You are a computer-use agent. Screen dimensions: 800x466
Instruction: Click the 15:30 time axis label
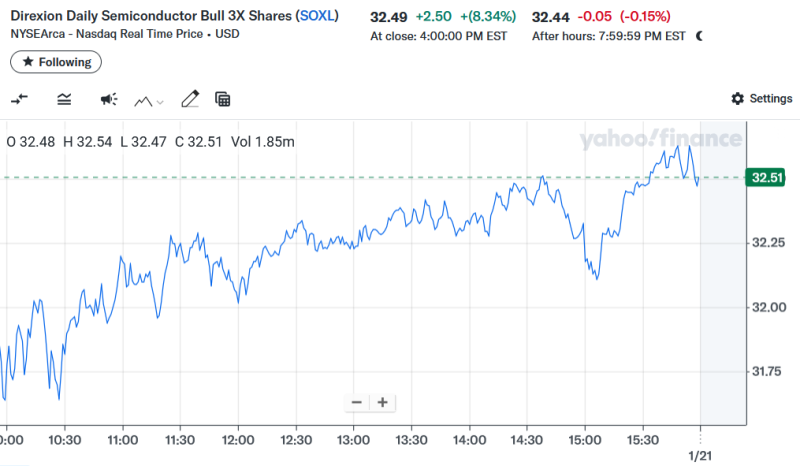tap(642, 440)
